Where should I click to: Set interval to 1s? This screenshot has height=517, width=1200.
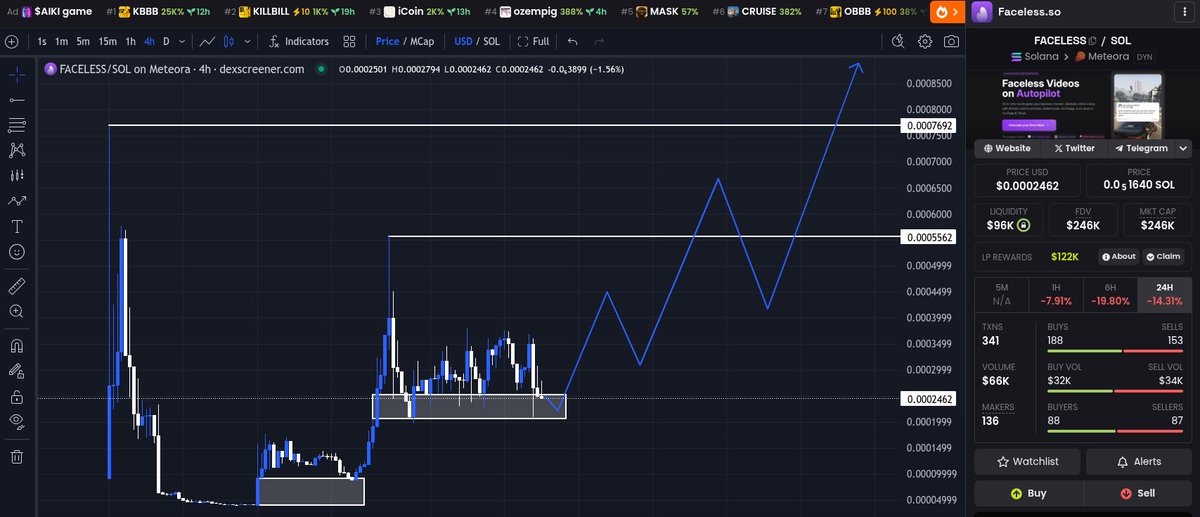[42, 41]
